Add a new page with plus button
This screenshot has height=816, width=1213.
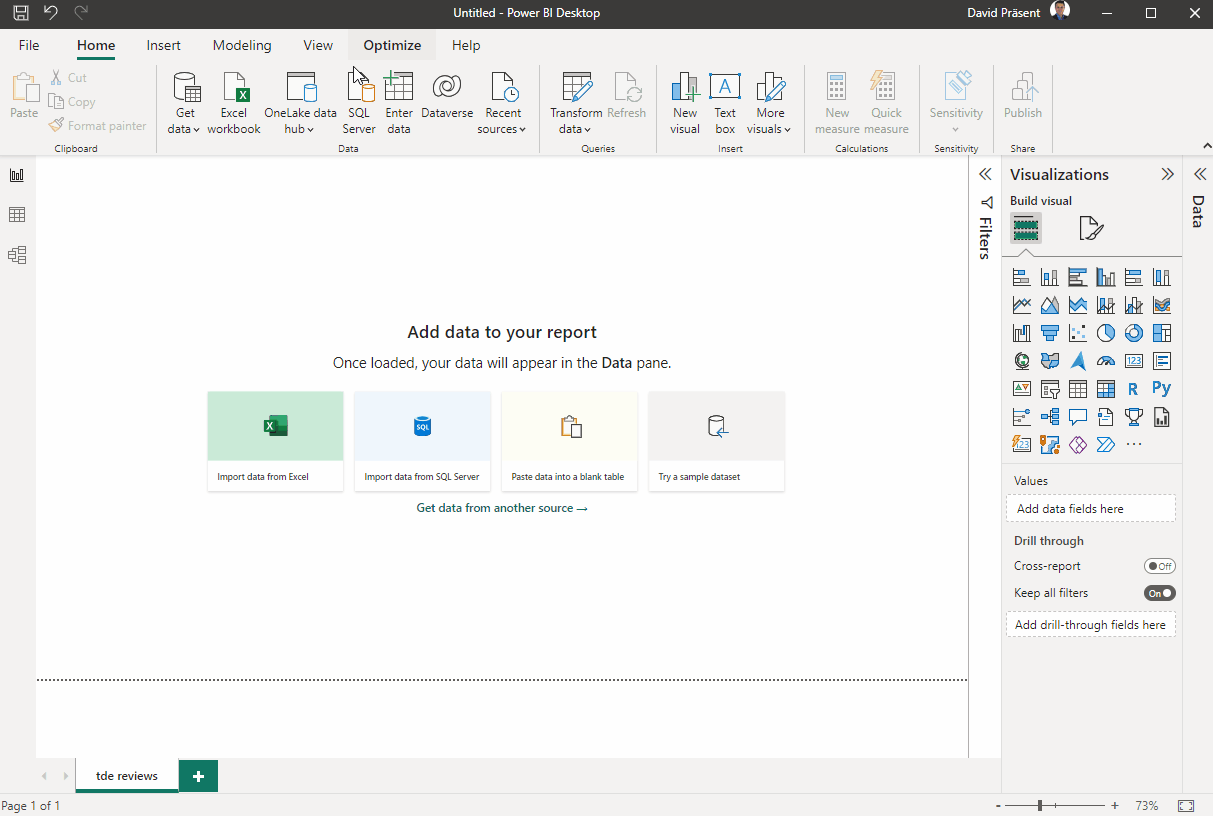click(x=198, y=776)
